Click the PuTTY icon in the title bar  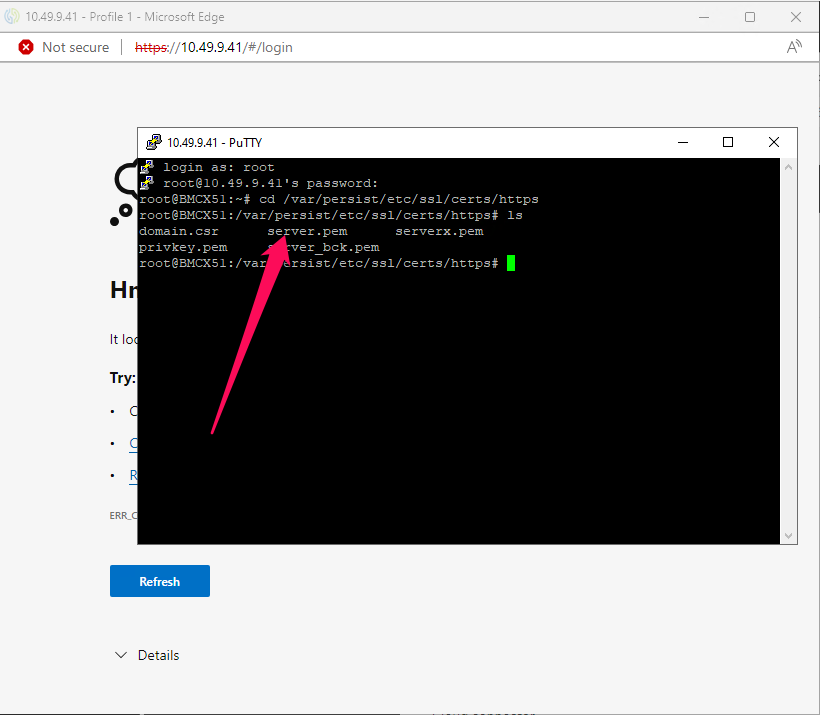tap(153, 142)
